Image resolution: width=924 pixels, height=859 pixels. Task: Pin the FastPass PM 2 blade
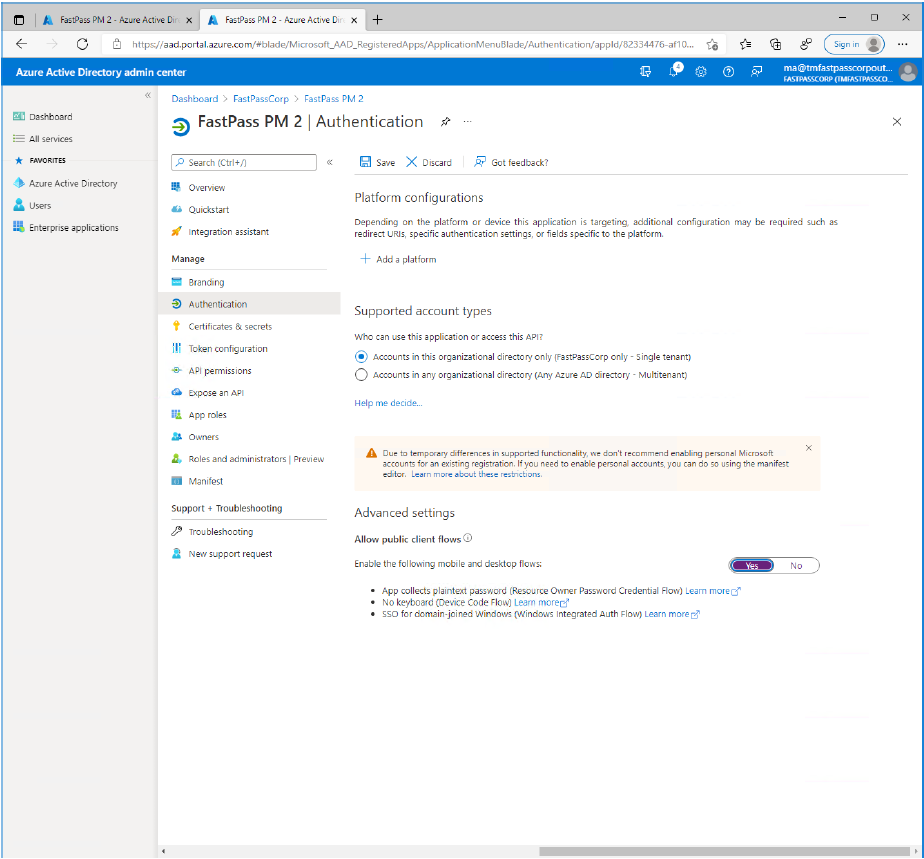445,122
